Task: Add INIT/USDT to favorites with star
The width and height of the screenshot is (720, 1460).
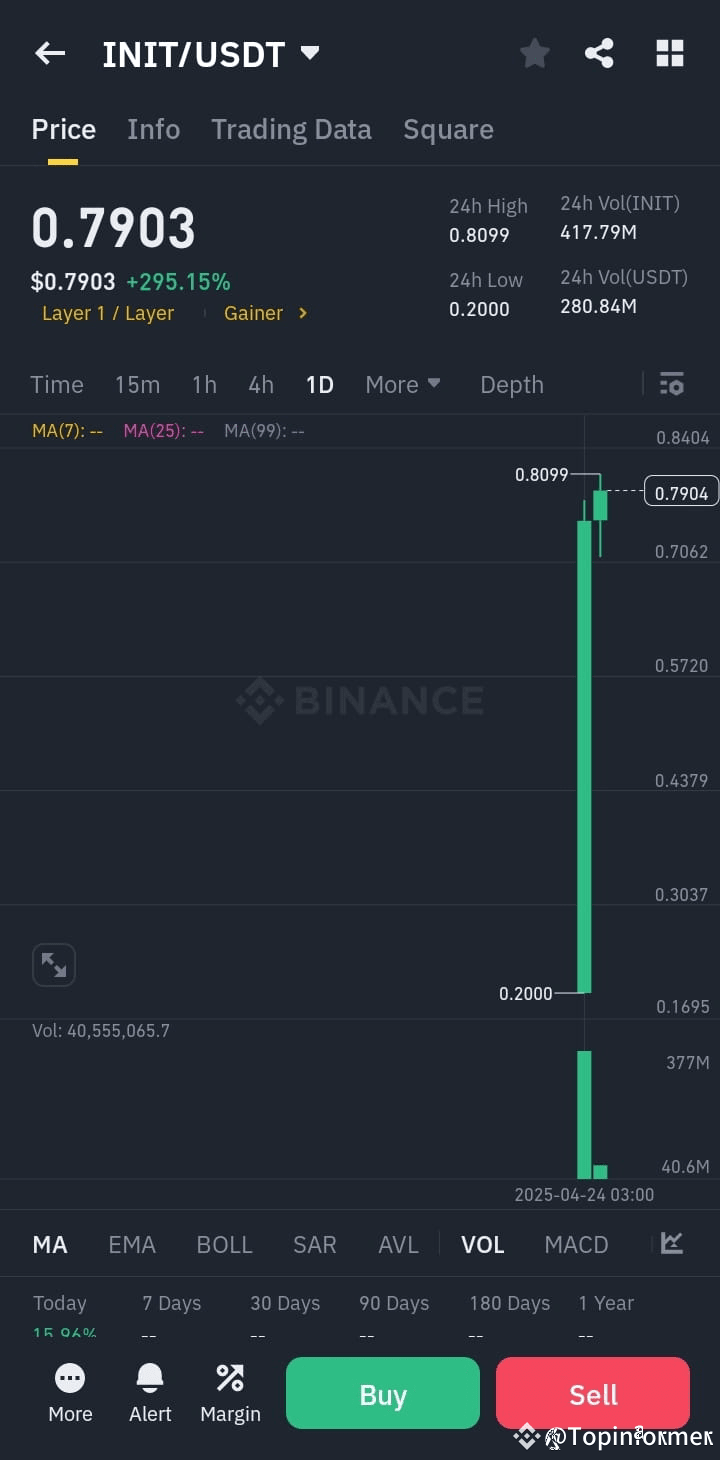Action: [535, 54]
